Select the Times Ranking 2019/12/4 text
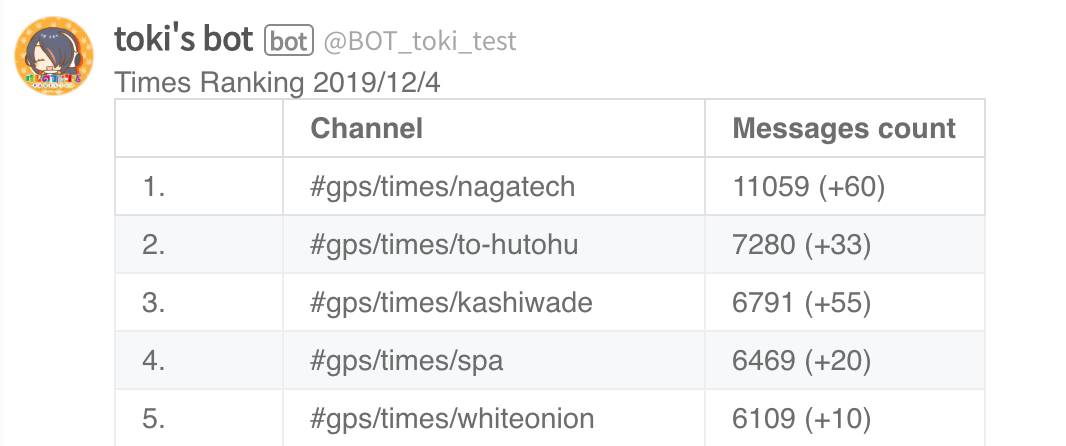Image resolution: width=1066 pixels, height=446 pixels. pyautogui.click(x=277, y=84)
